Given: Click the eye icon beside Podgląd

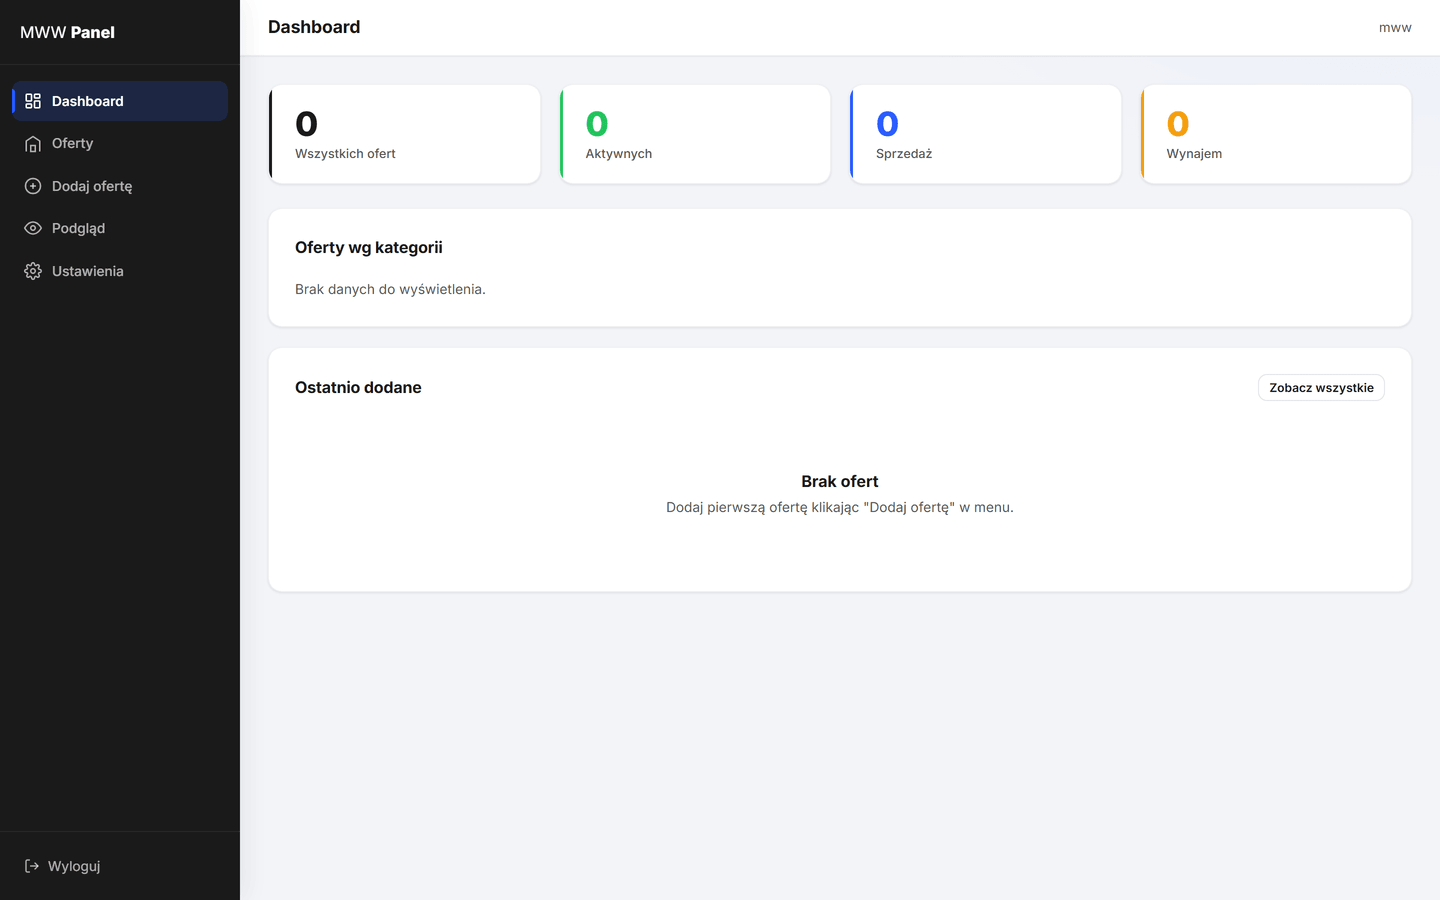Looking at the screenshot, I should pos(33,228).
